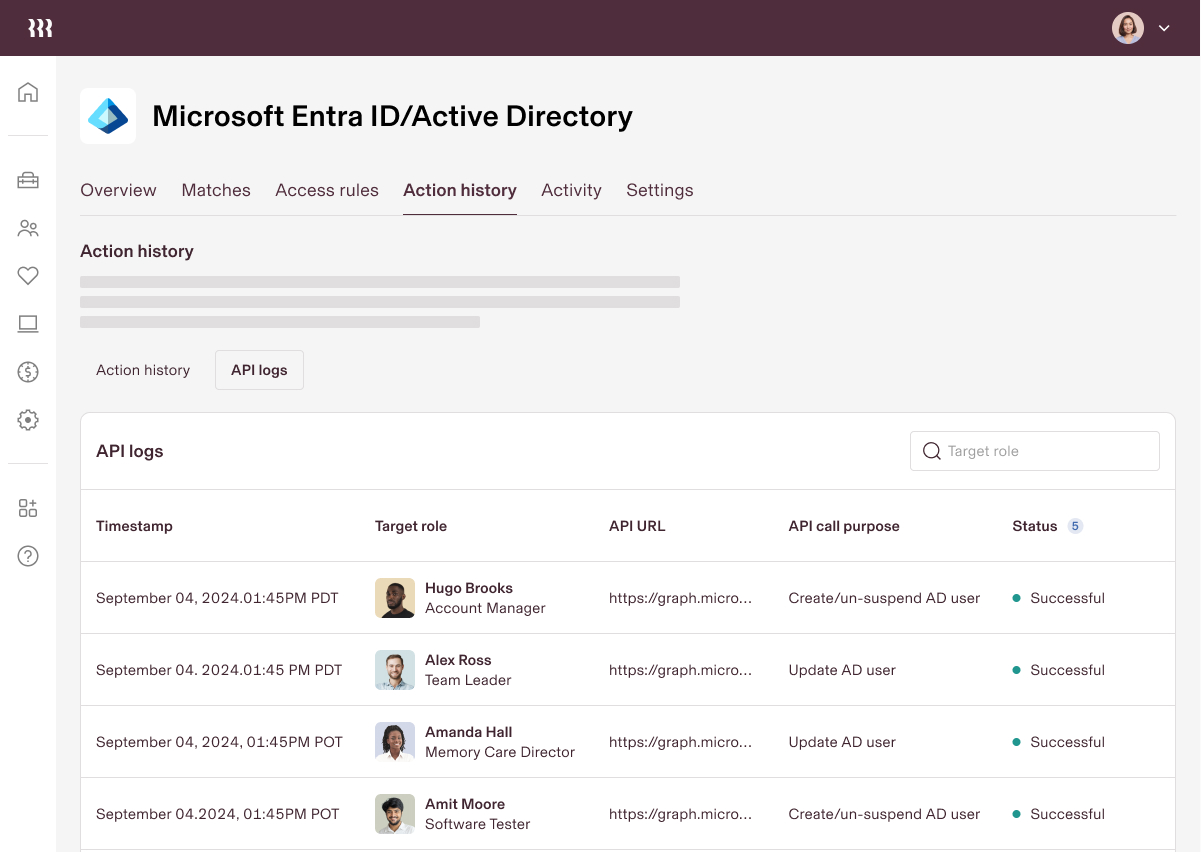Click Successful status in Amanda Hall row
Viewport: 1201px width, 852px height.
(1059, 742)
